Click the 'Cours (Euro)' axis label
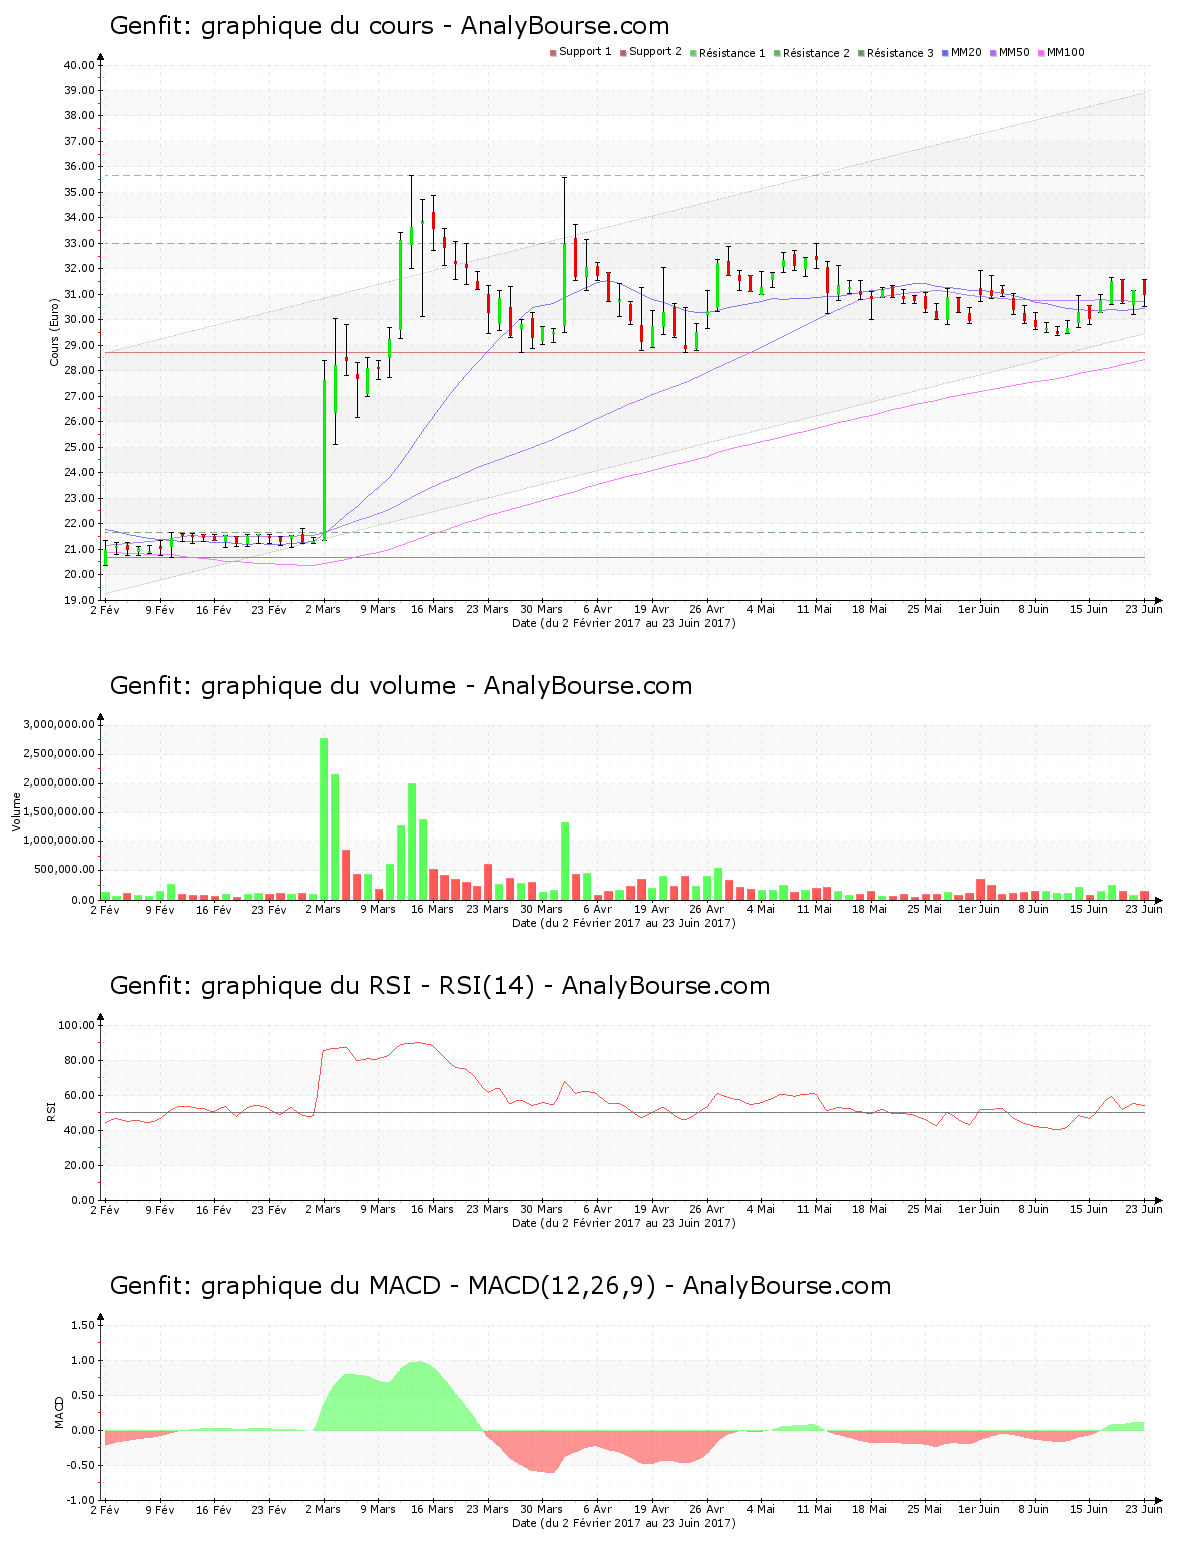Screen dimensions: 1200x1550 tap(55, 332)
